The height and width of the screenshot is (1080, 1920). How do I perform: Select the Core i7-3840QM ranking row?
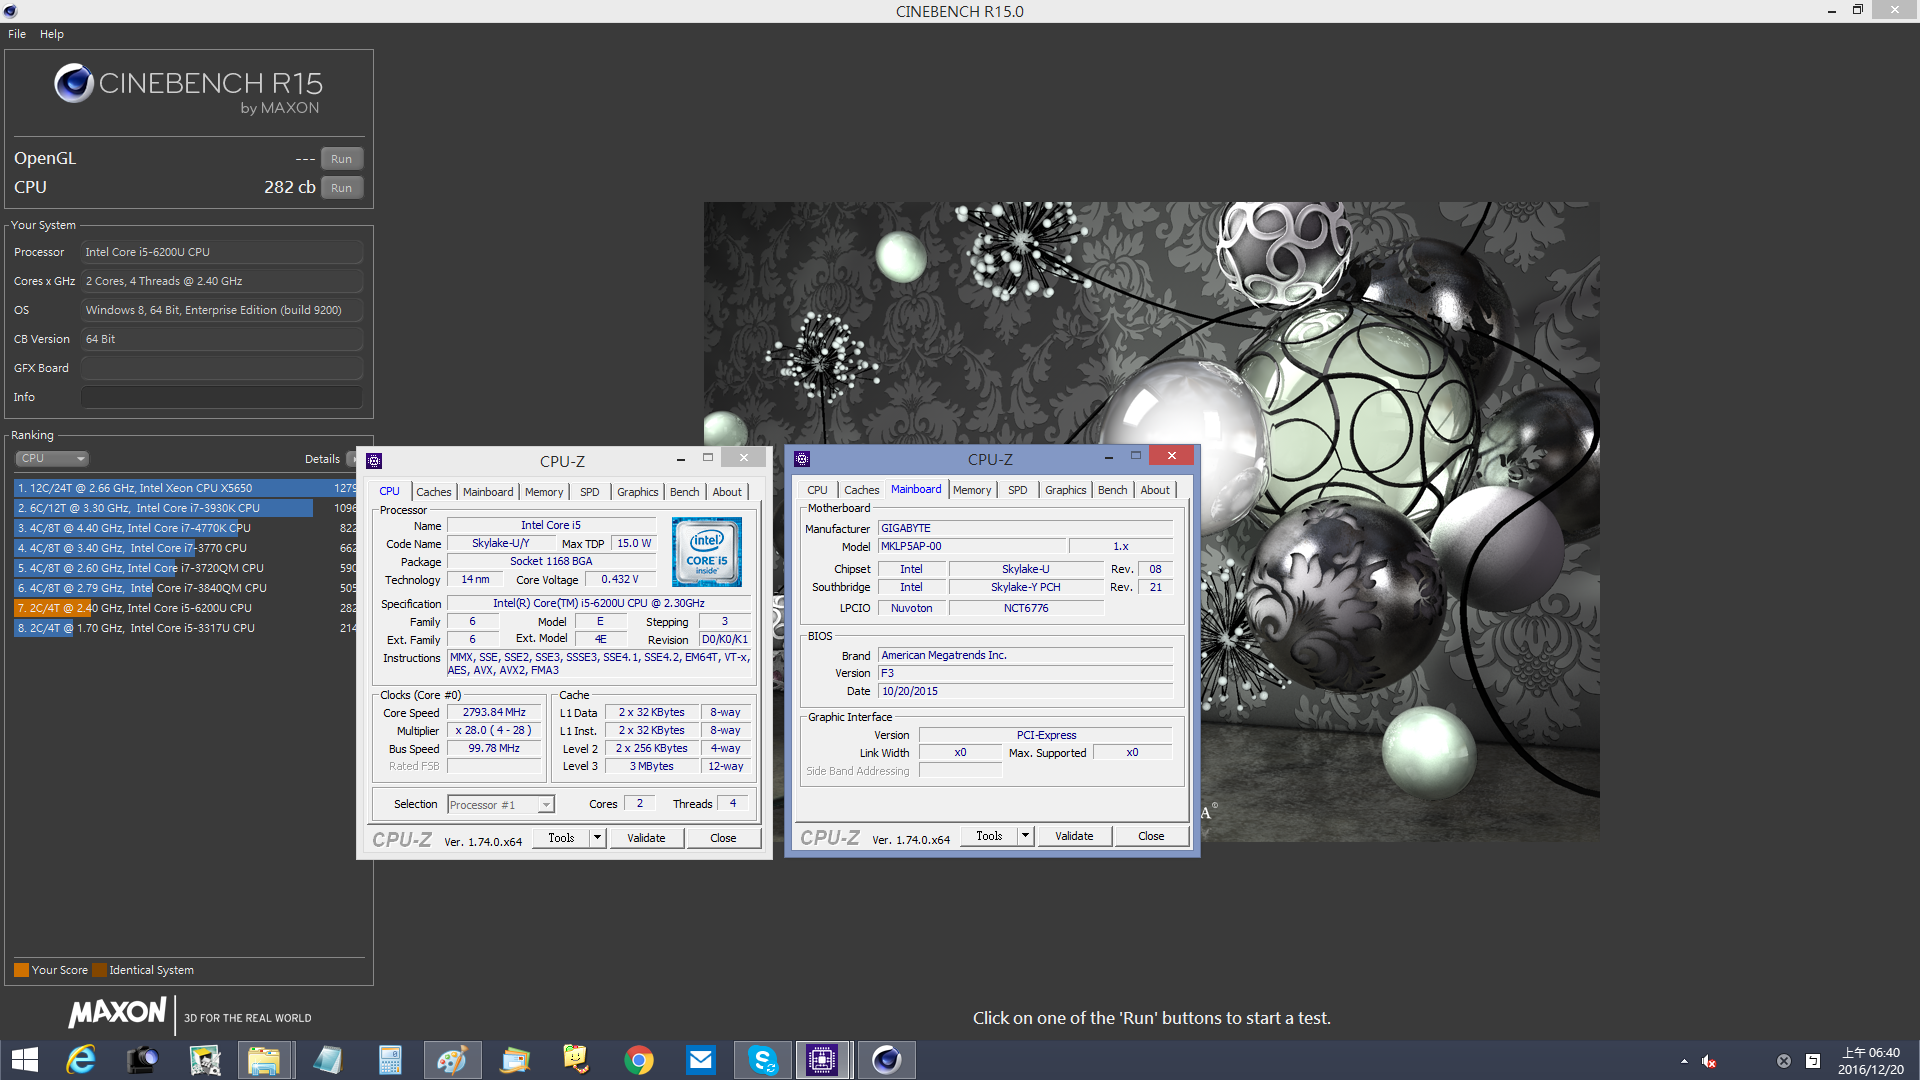pyautogui.click(x=185, y=588)
